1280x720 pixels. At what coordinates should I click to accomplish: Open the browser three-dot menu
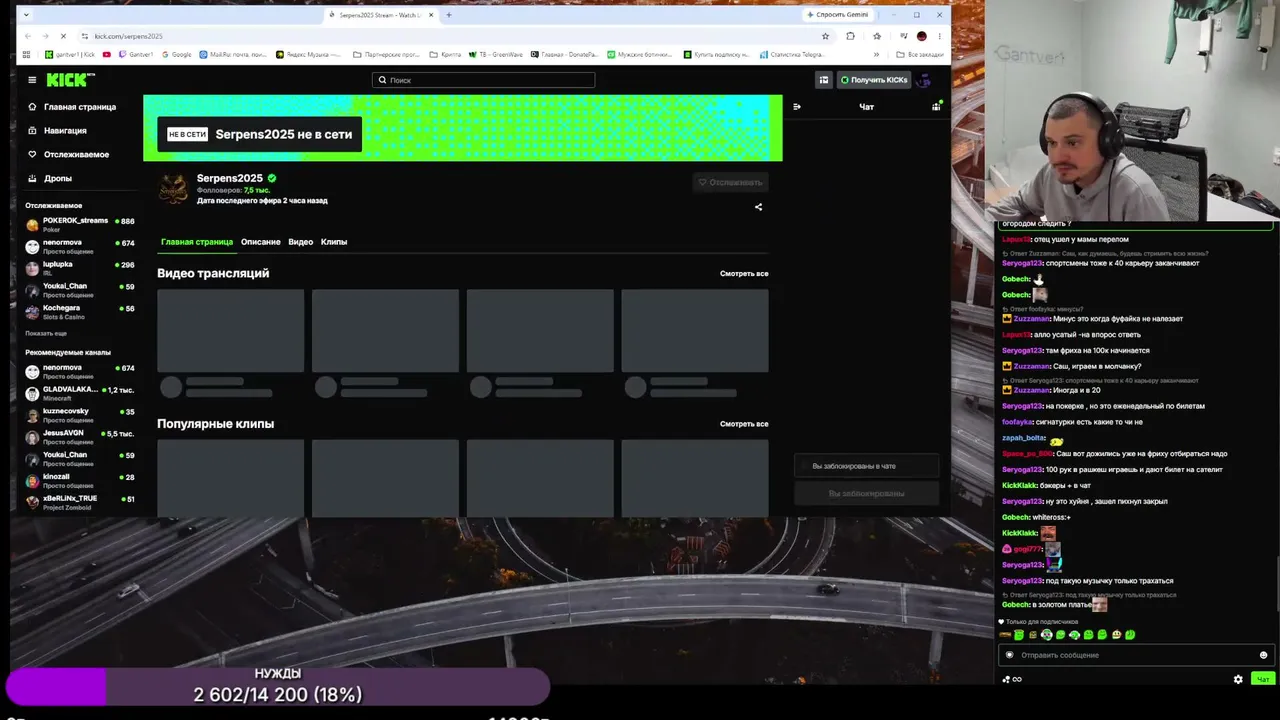938,36
